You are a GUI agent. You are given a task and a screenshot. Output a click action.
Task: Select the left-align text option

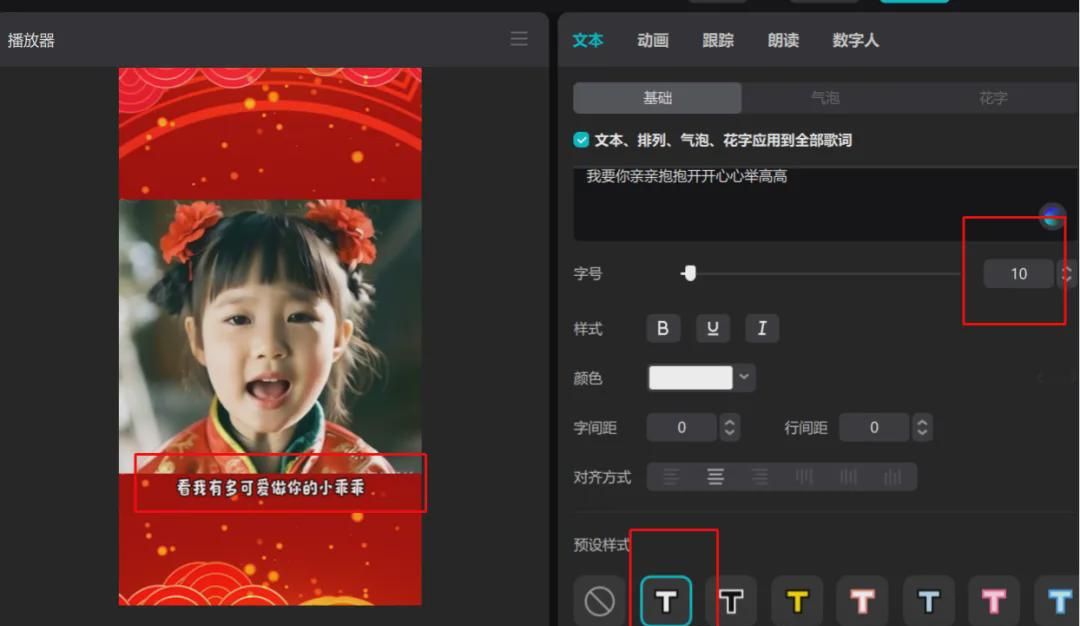tap(670, 477)
